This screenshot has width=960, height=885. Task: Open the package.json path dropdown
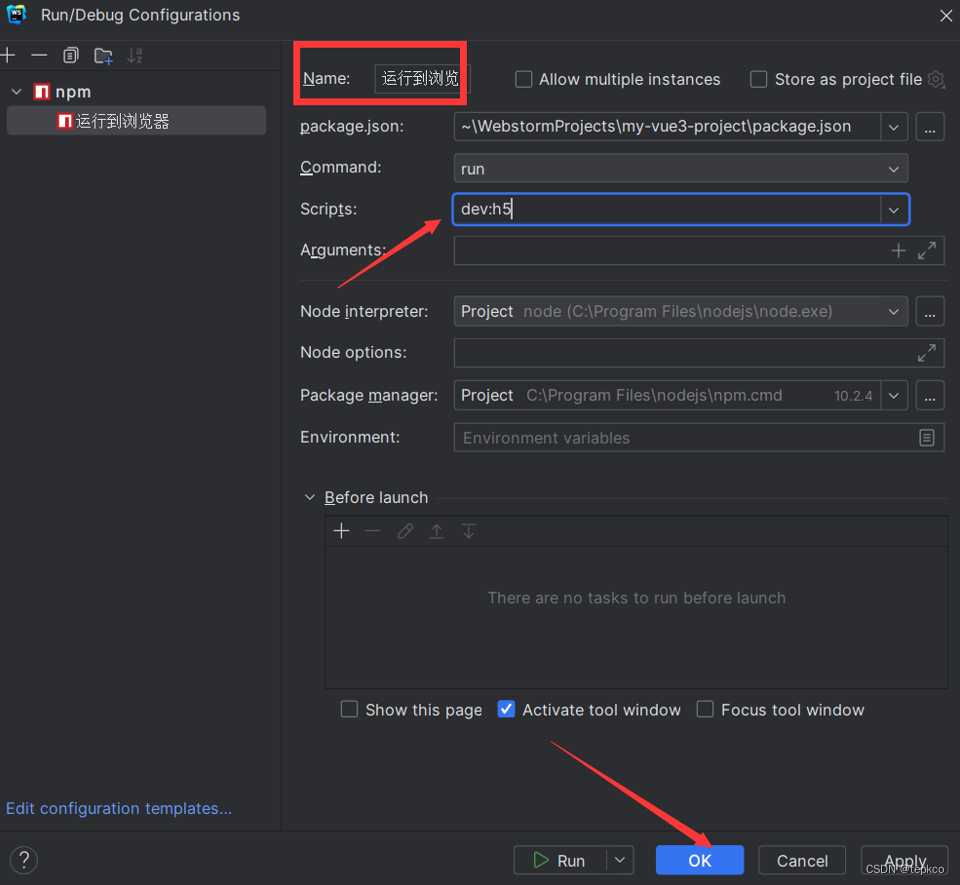click(894, 127)
